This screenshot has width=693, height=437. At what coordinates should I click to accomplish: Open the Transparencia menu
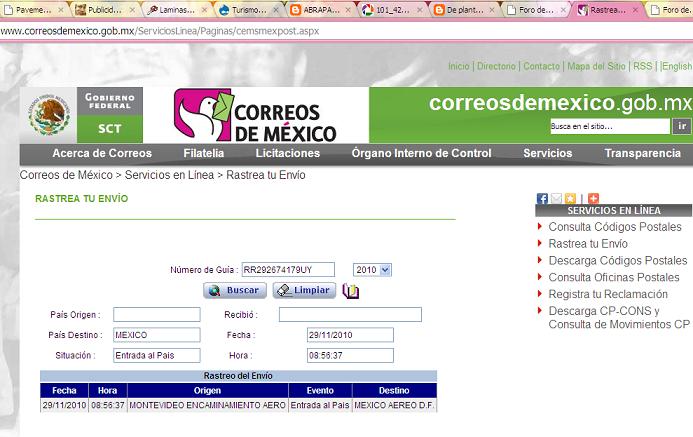click(643, 153)
